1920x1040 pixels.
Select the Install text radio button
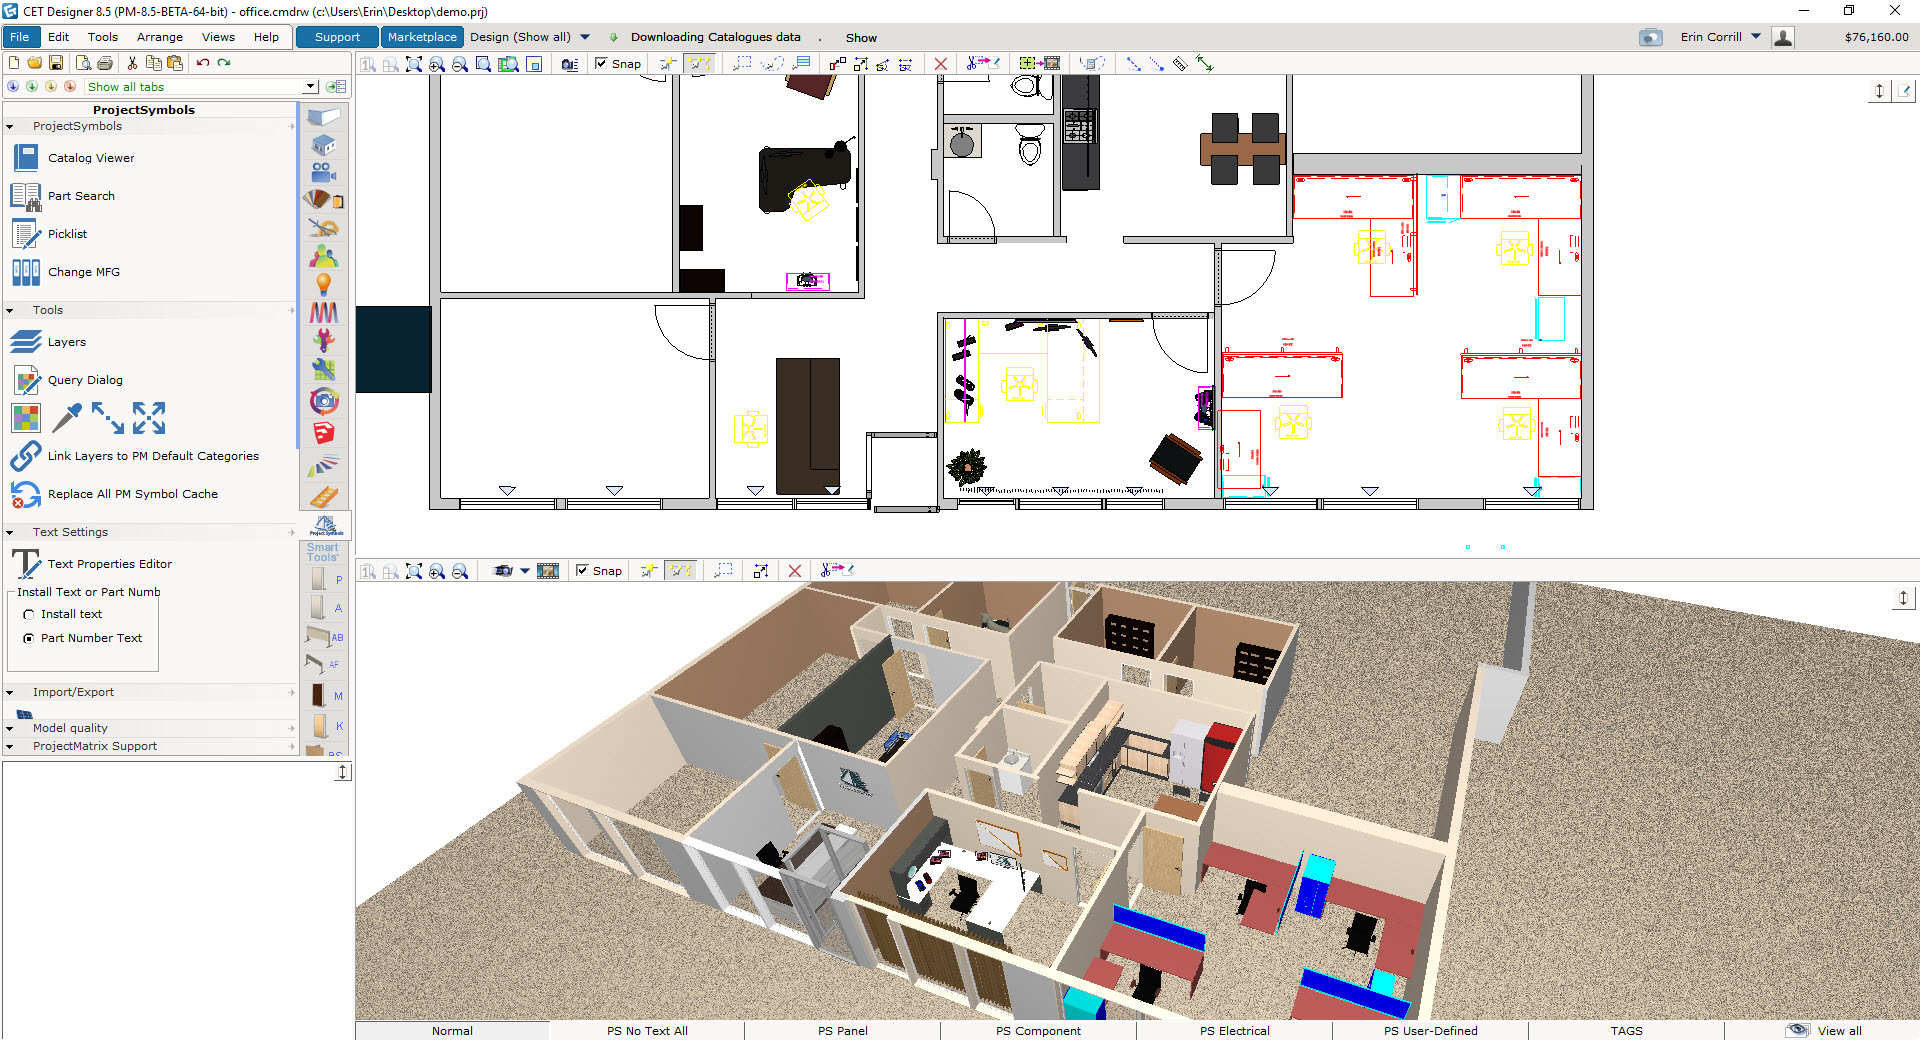[29, 615]
